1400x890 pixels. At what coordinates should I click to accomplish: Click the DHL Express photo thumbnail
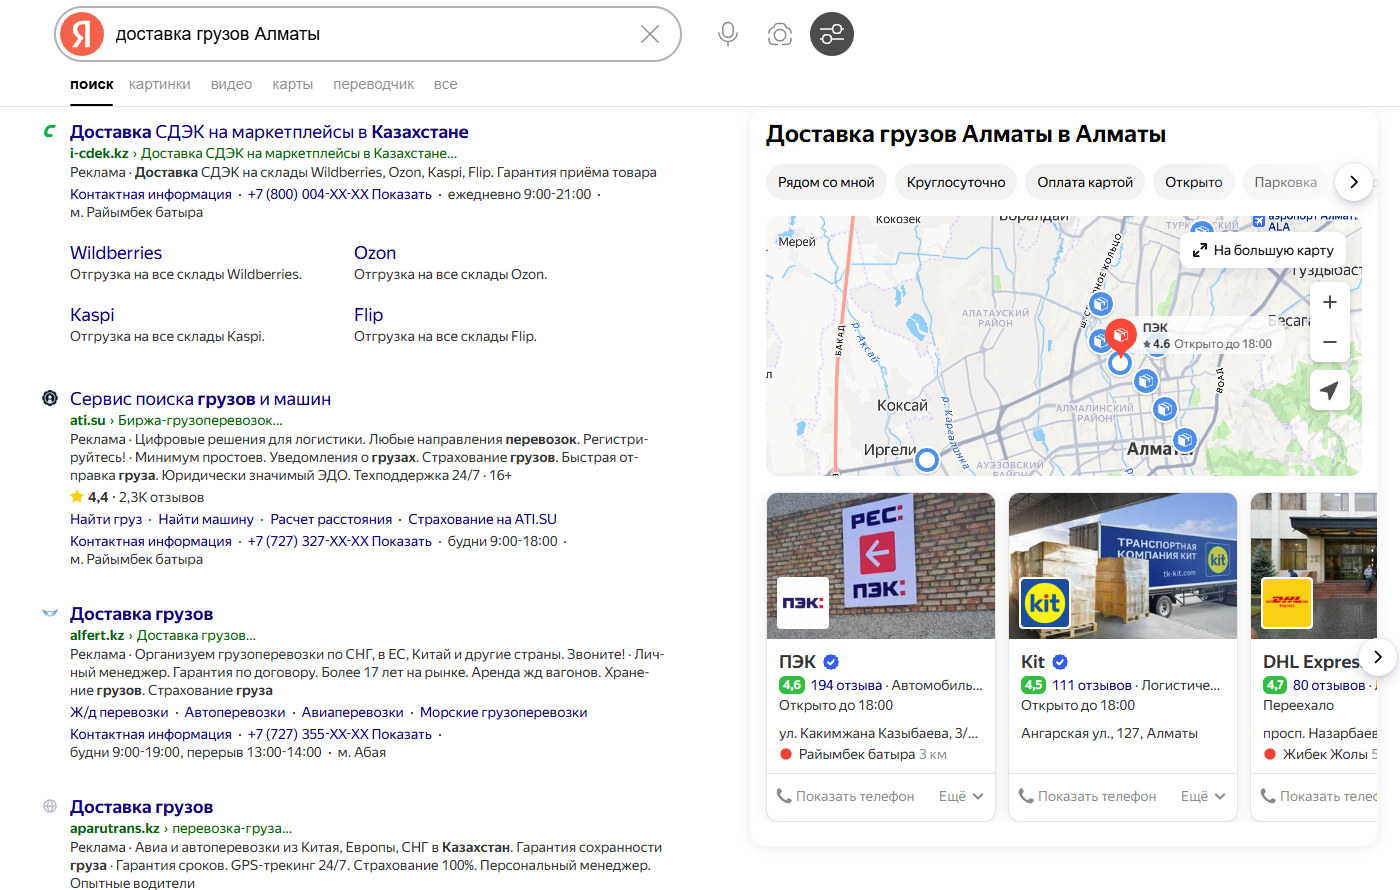point(1314,566)
